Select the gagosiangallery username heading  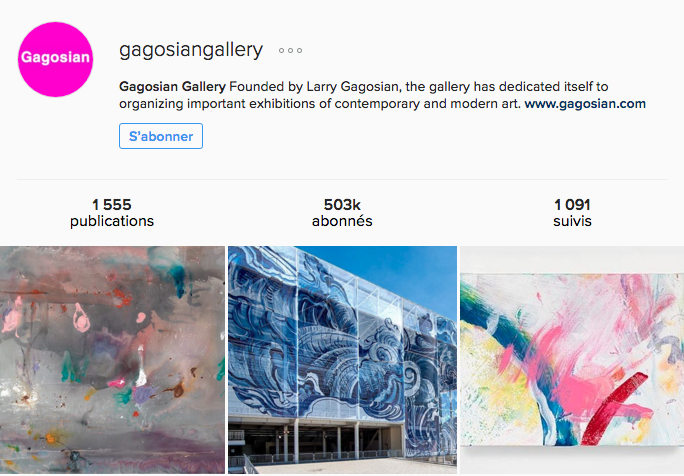(191, 50)
